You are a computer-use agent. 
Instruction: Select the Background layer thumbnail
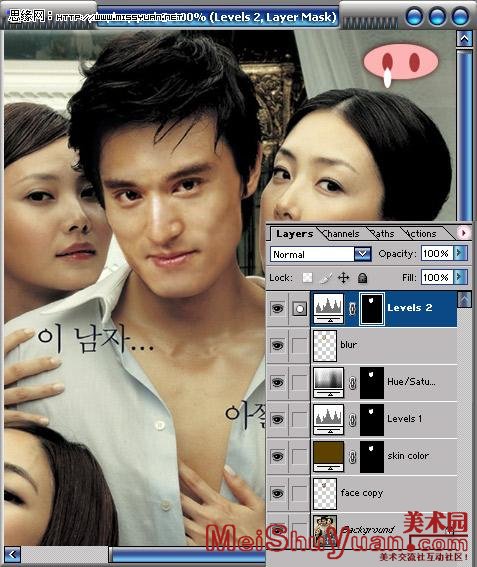coord(325,530)
